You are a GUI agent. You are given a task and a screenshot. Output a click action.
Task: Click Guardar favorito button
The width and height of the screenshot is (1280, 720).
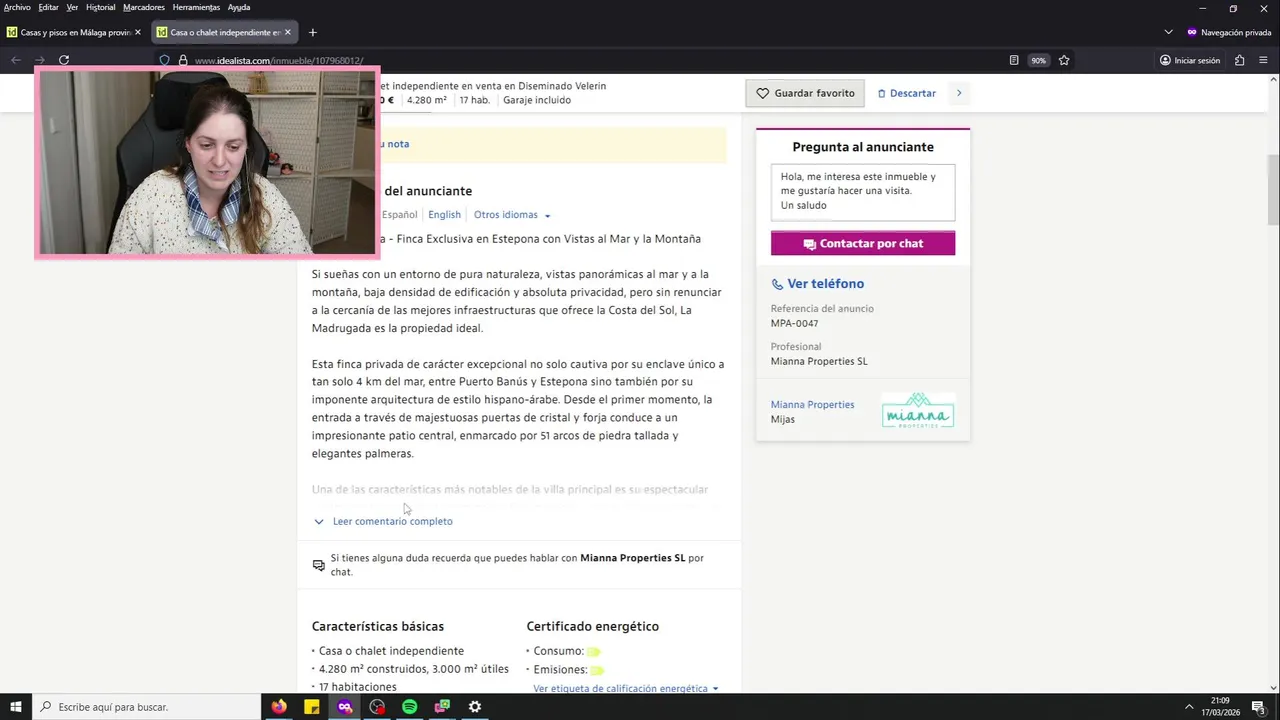[x=805, y=93]
